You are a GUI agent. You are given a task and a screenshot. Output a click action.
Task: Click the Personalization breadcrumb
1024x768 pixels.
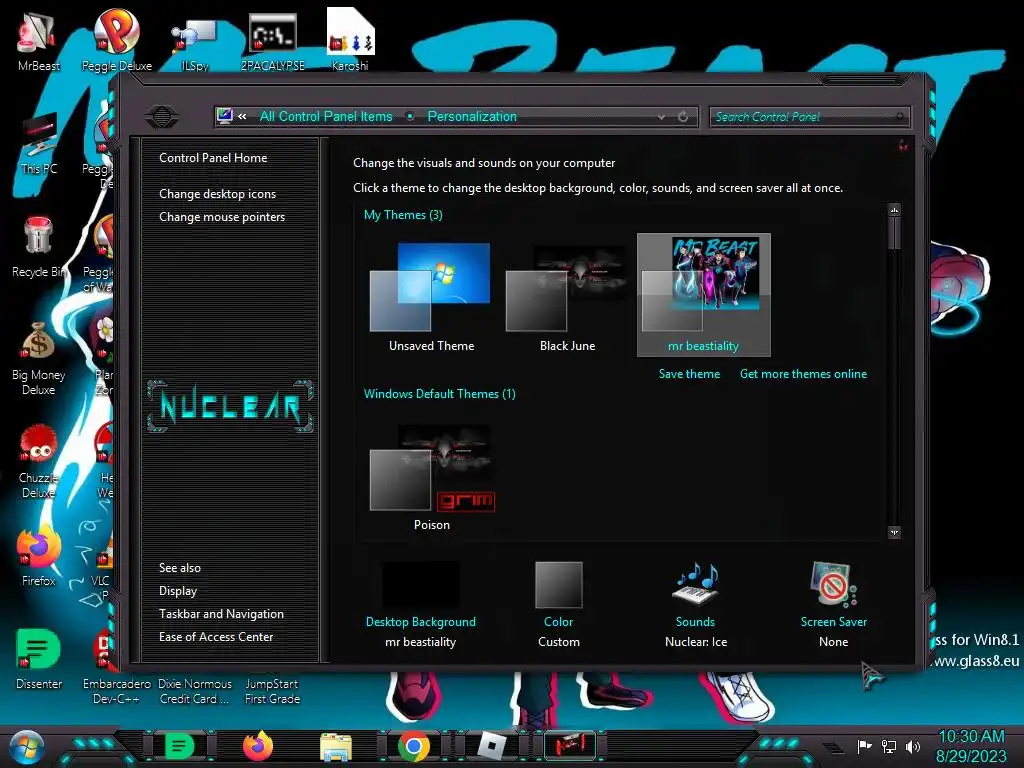(472, 116)
